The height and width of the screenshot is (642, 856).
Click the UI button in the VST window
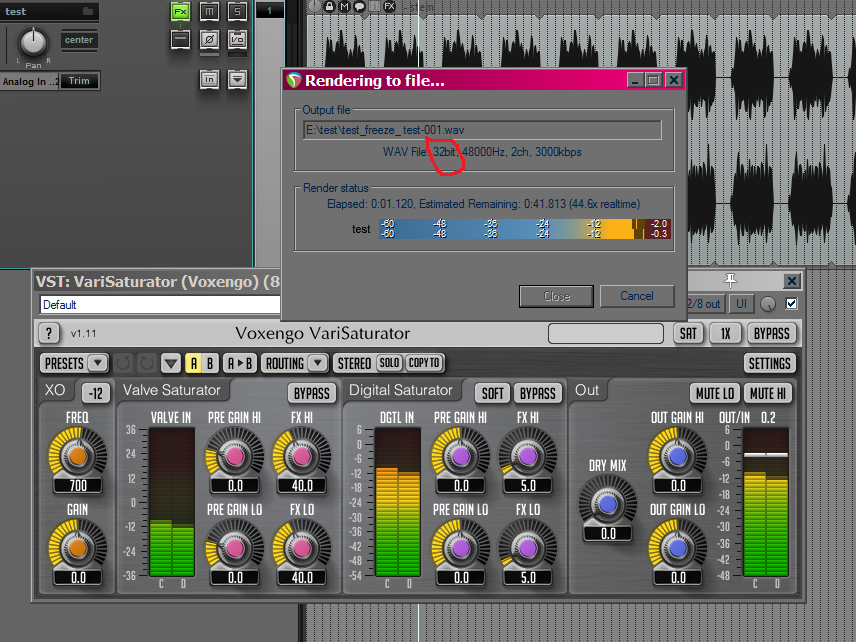pyautogui.click(x=741, y=304)
